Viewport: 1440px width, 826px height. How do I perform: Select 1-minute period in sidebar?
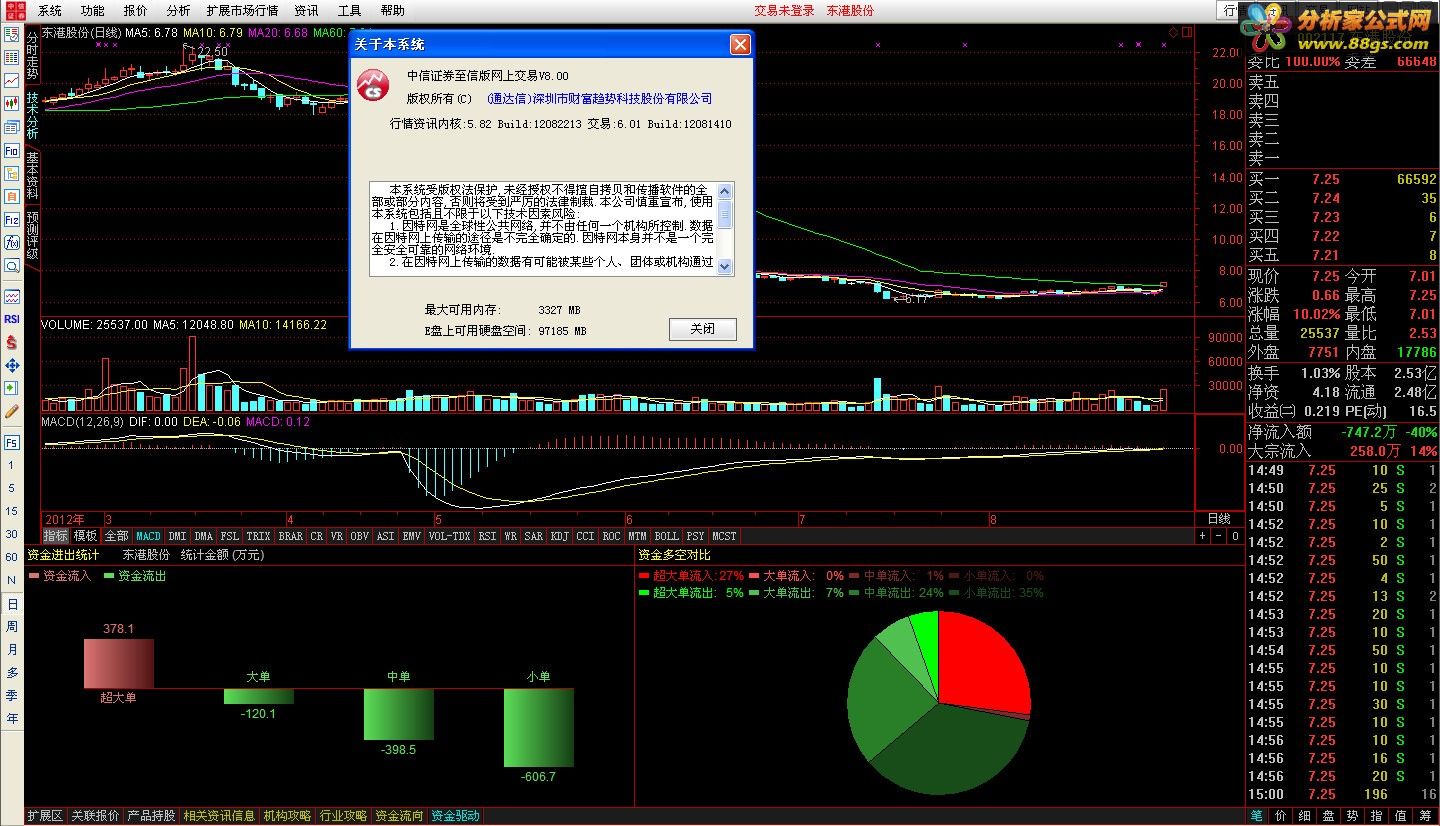[12, 466]
